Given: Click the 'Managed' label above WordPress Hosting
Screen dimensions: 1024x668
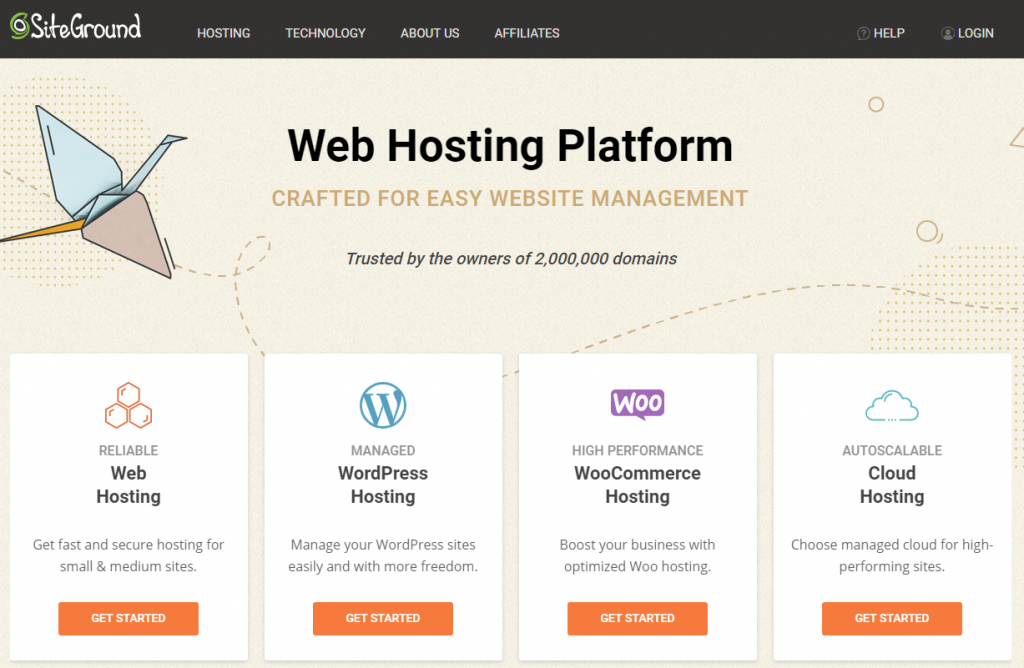Looking at the screenshot, I should tap(383, 451).
